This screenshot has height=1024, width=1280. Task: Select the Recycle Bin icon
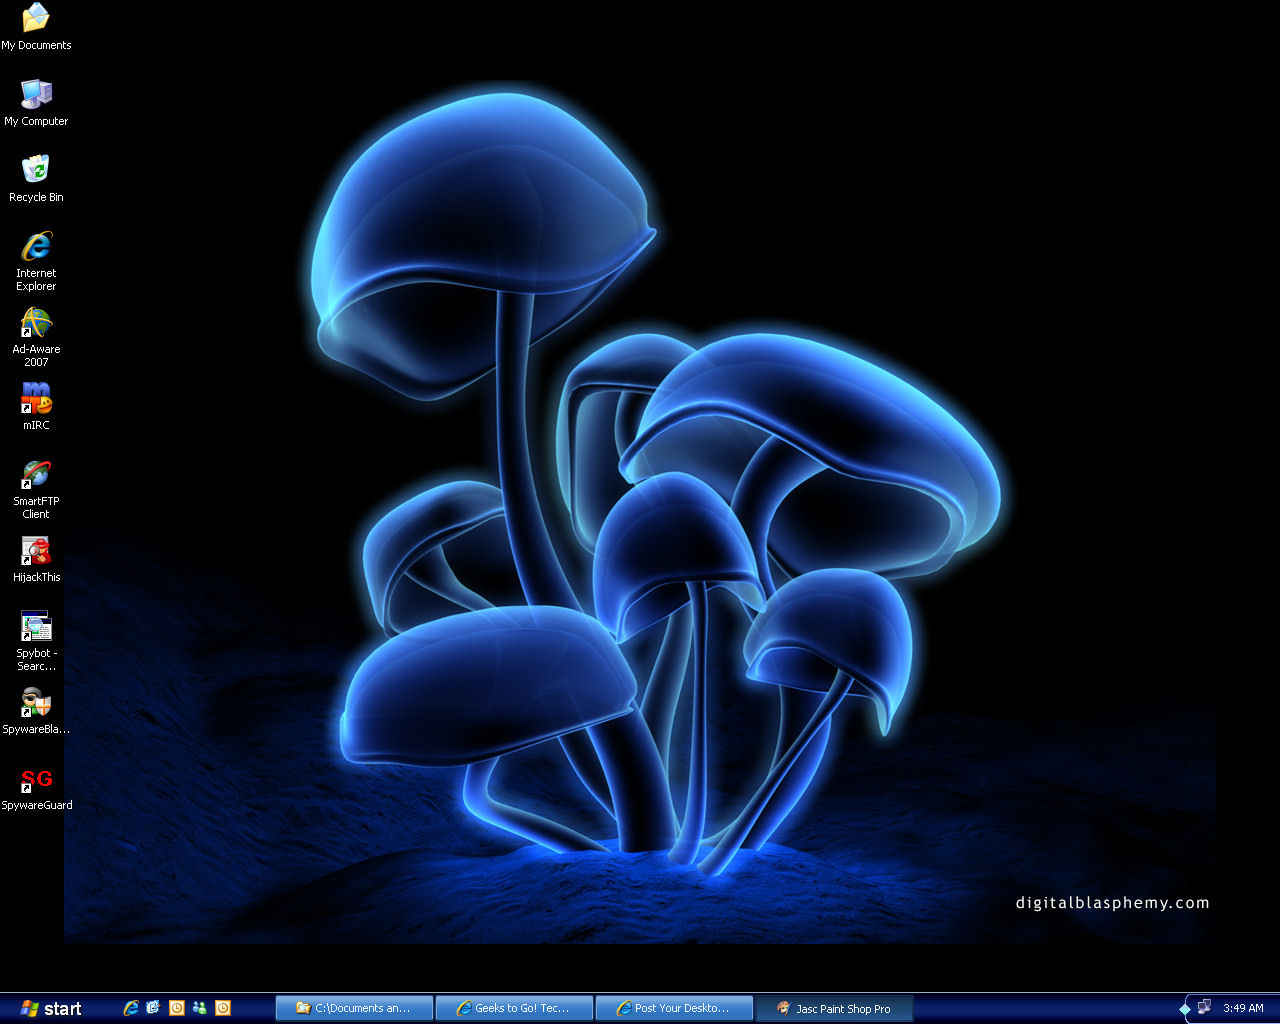click(x=36, y=179)
